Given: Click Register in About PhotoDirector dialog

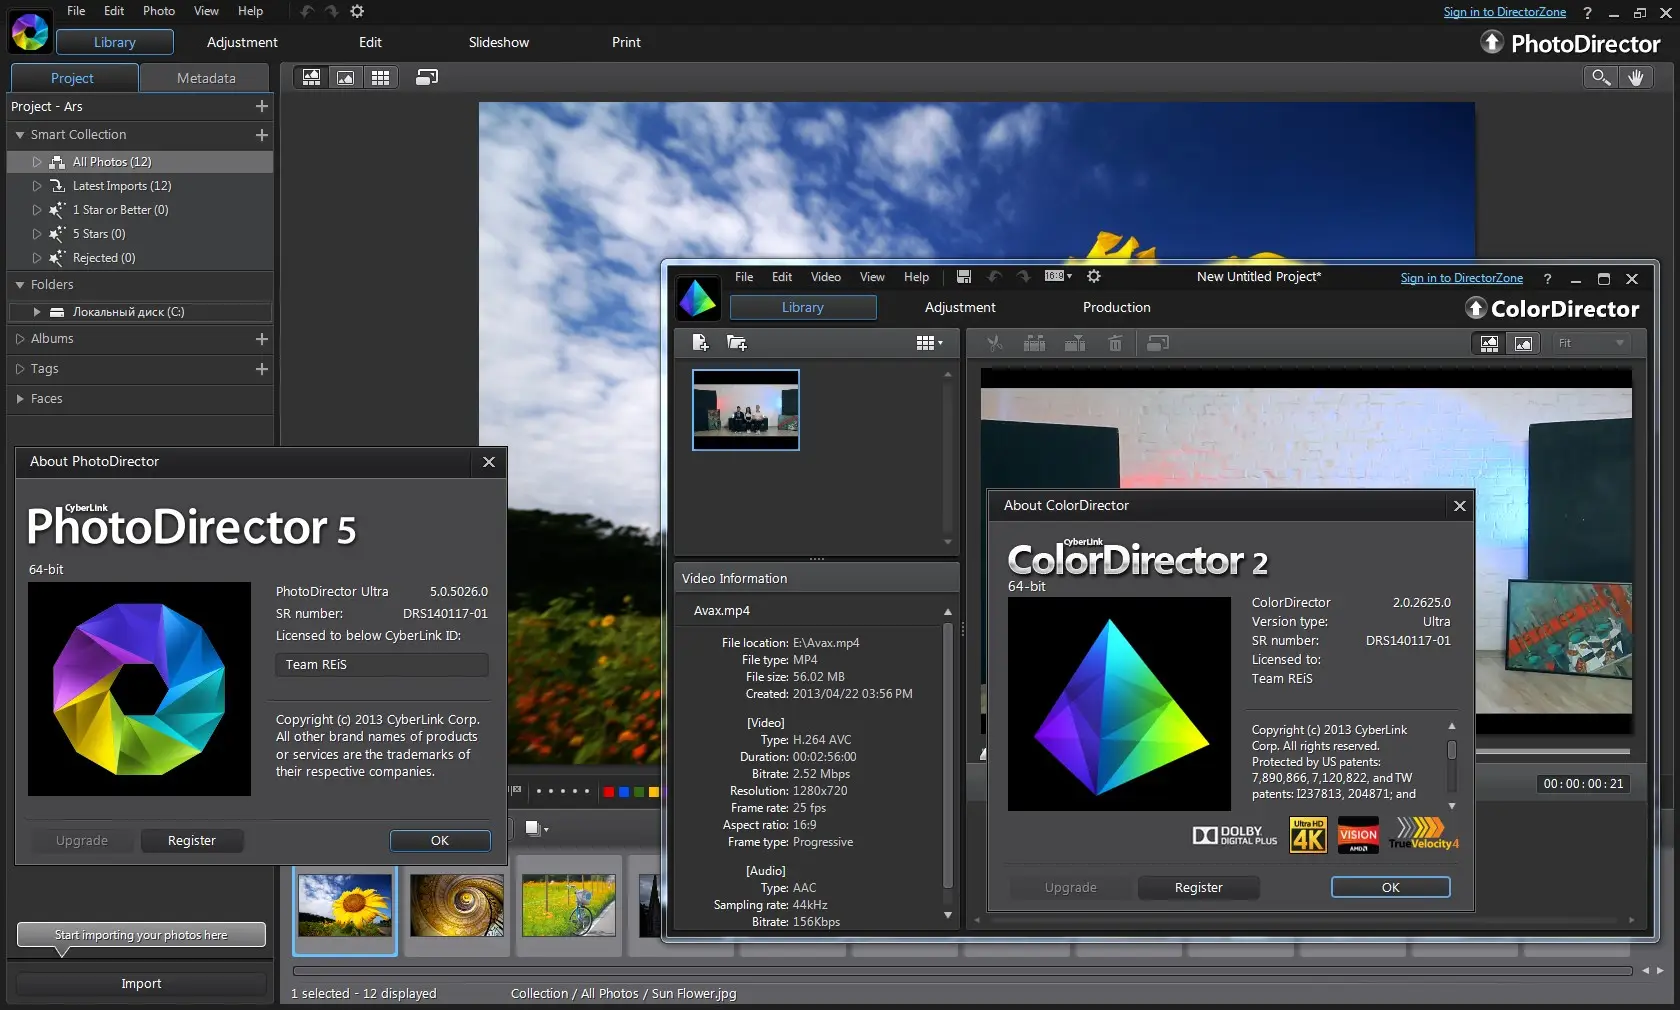Looking at the screenshot, I should pyautogui.click(x=192, y=841).
